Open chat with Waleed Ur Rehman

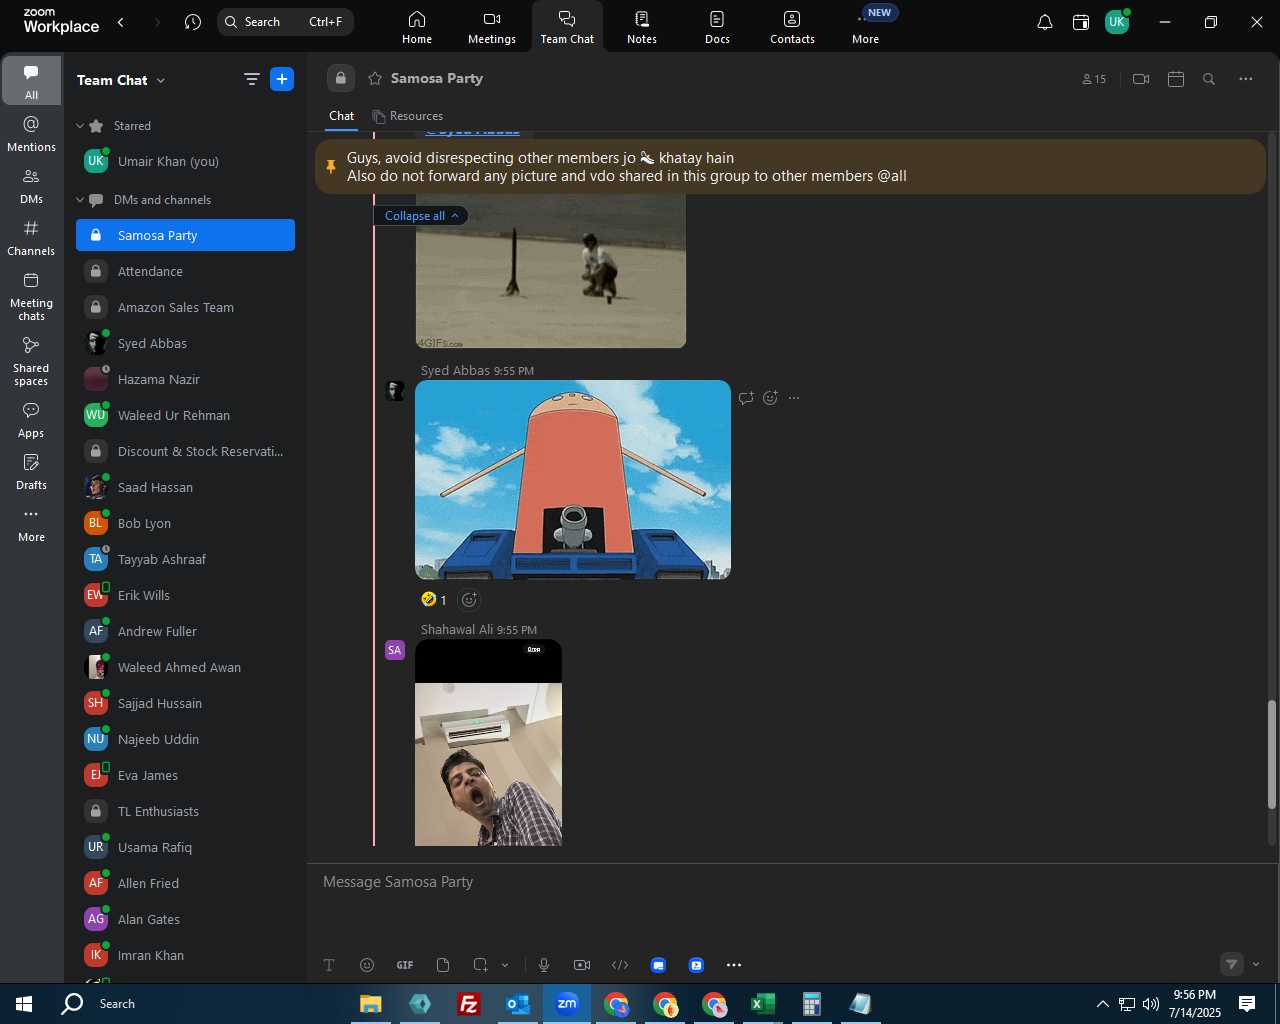click(185, 416)
